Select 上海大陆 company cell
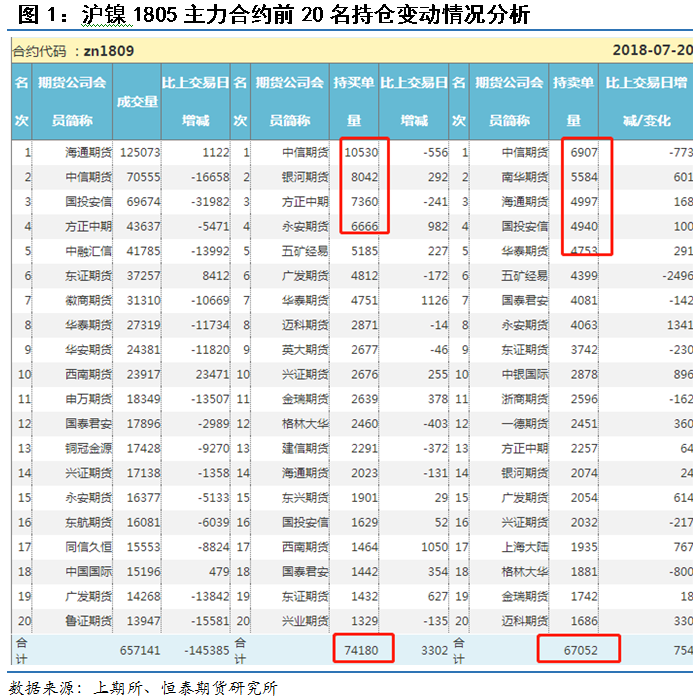 525,547
